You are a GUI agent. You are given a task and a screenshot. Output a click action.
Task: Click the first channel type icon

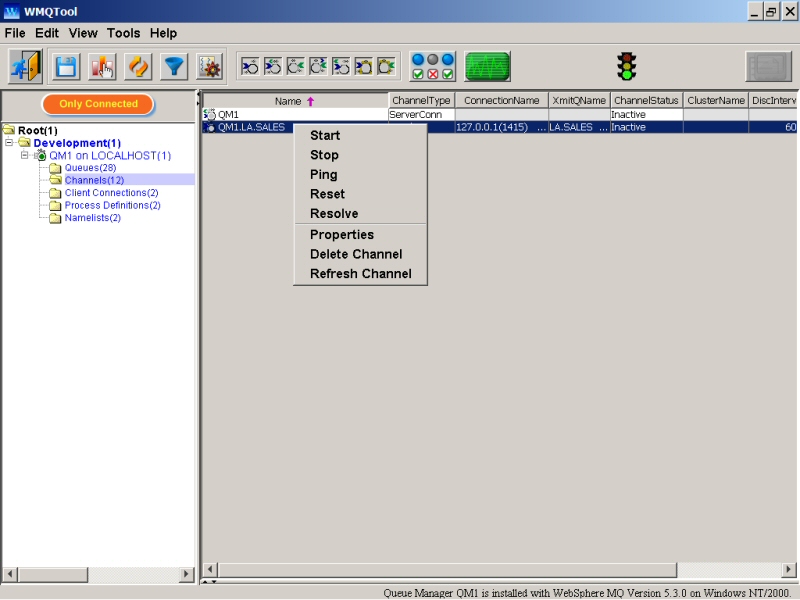250,66
